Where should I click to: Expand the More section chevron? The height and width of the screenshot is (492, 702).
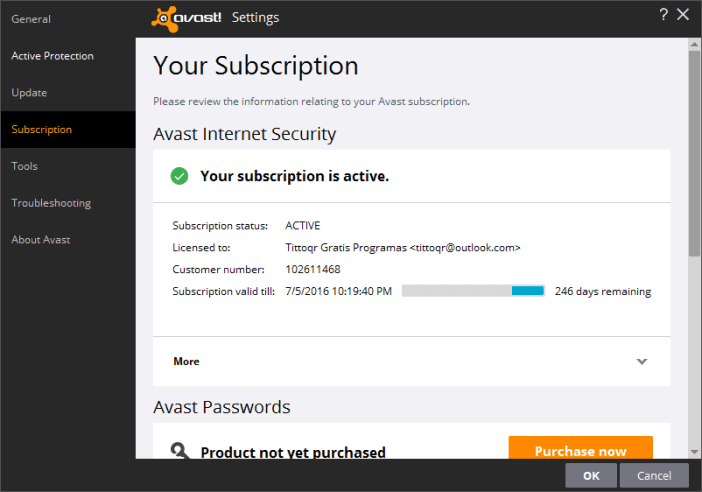click(x=642, y=361)
